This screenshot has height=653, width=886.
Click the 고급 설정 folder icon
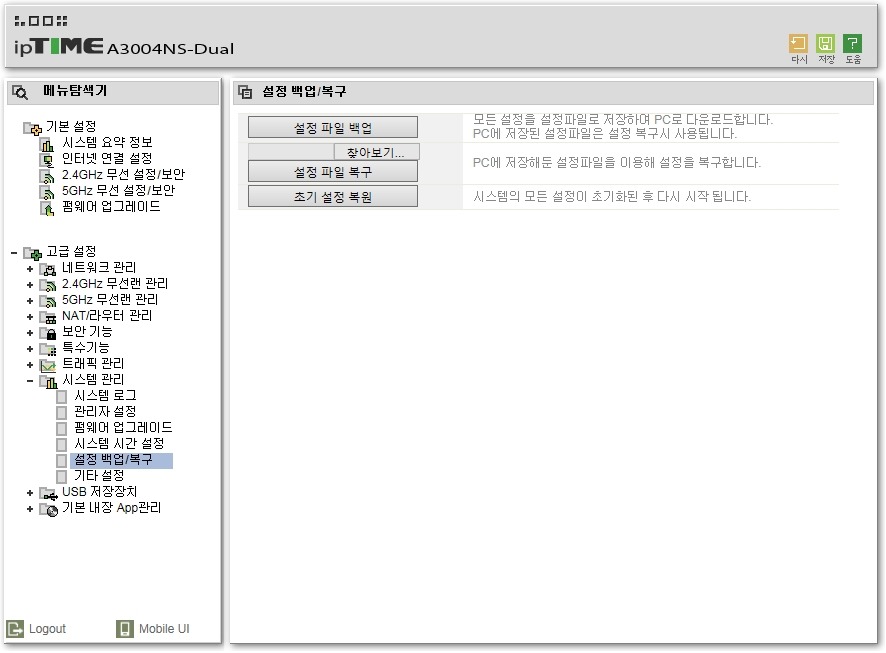tap(32, 253)
